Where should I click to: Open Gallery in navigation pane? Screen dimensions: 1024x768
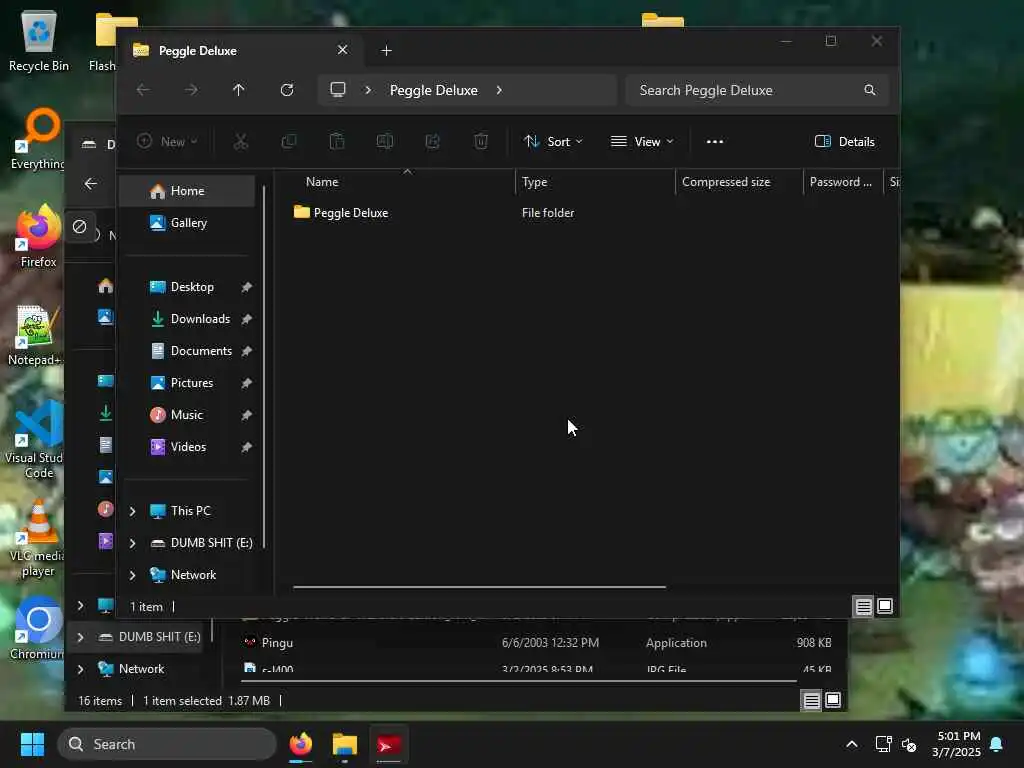pyautogui.click(x=188, y=223)
